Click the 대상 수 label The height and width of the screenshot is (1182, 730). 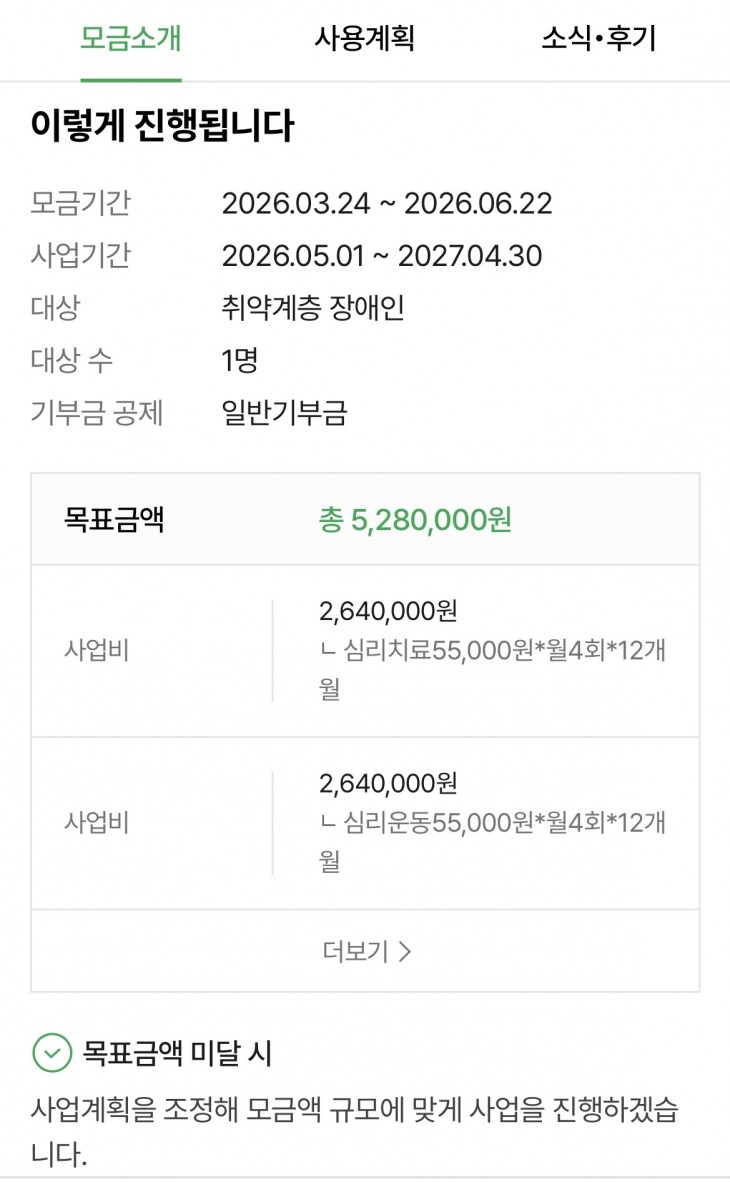point(71,360)
